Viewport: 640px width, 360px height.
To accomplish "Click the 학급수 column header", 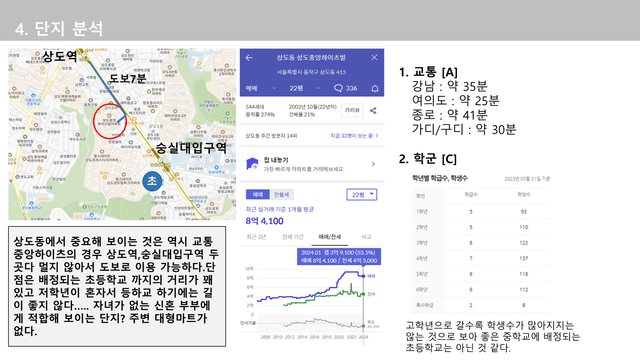I will pyautogui.click(x=471, y=194).
